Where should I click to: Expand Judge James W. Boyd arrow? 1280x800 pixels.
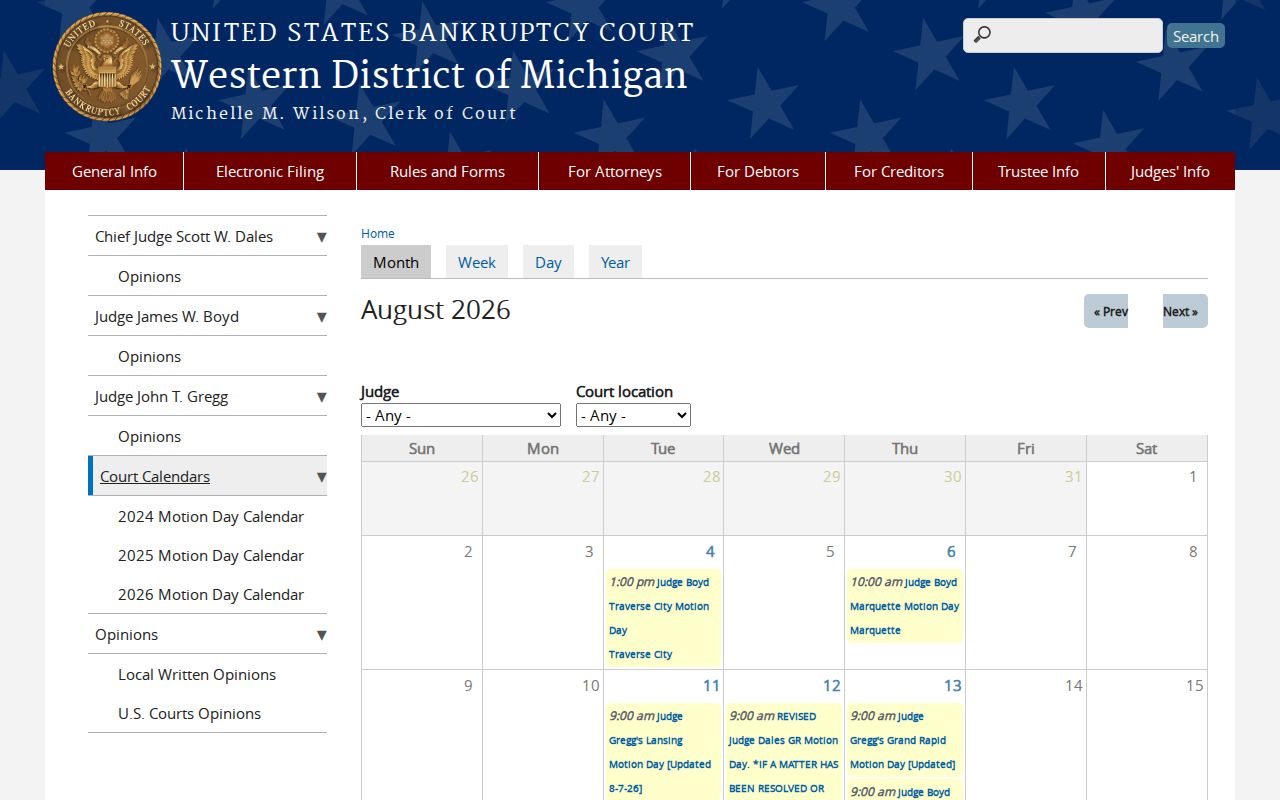coord(321,317)
